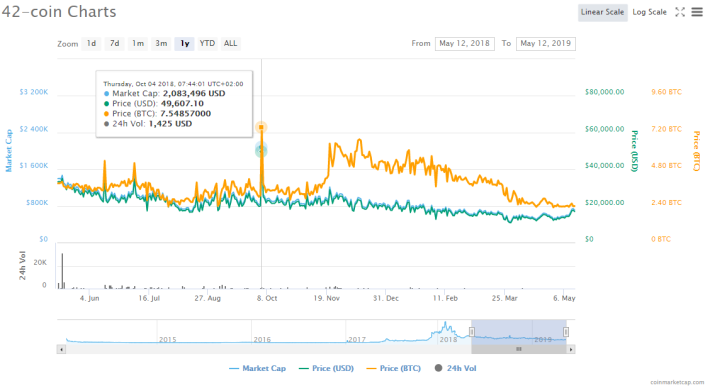This screenshot has height=388, width=710.
Task: Click the '31. Dec' axis label
Action: (x=386, y=298)
